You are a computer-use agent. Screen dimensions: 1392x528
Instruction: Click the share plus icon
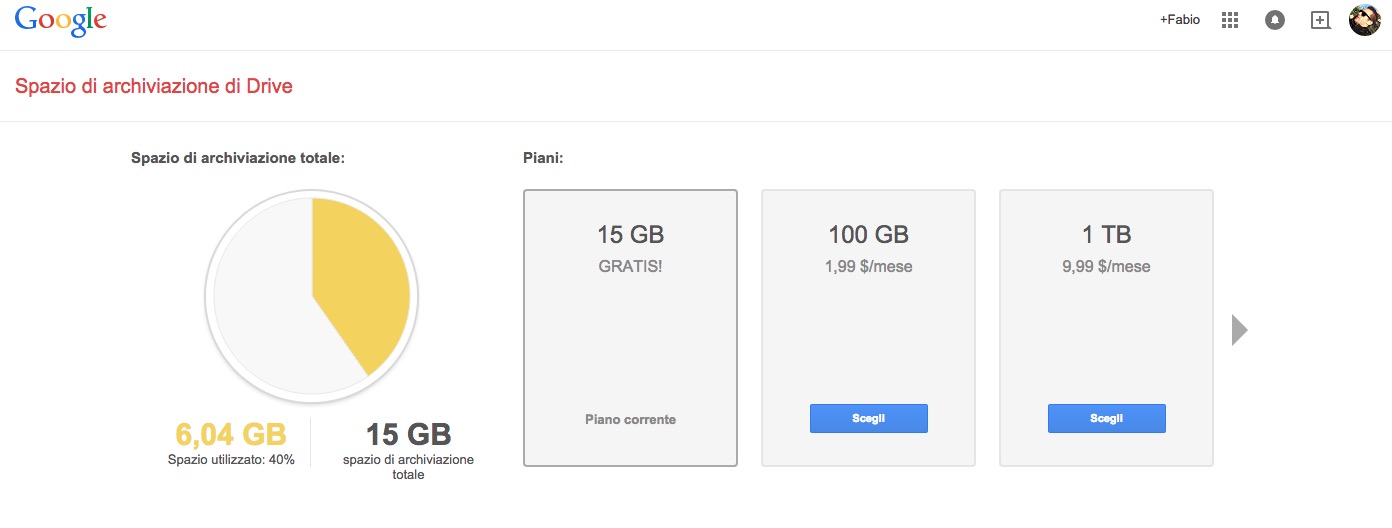(1321, 20)
